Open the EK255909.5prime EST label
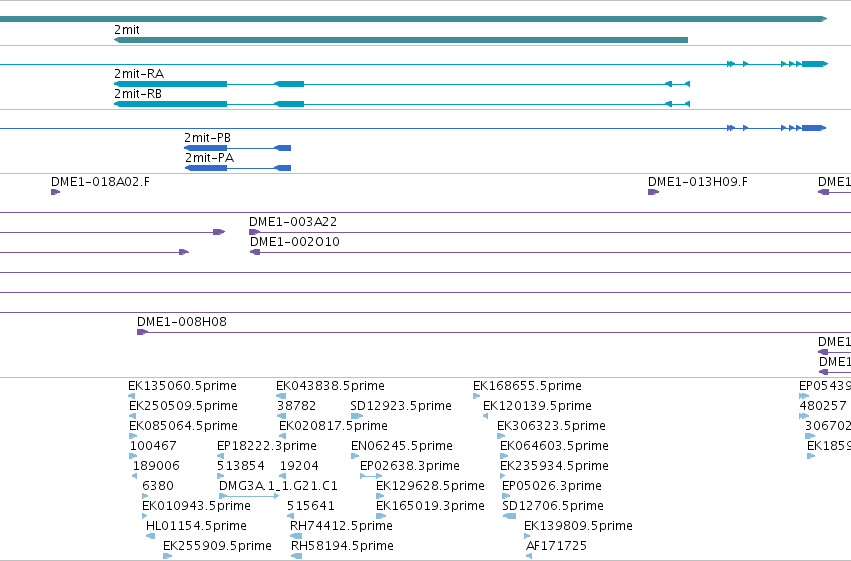 point(217,546)
